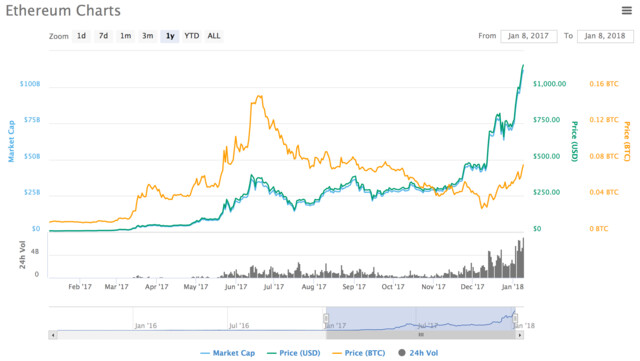640x361 pixels.
Task: Show ALL time range
Action: click(x=214, y=36)
